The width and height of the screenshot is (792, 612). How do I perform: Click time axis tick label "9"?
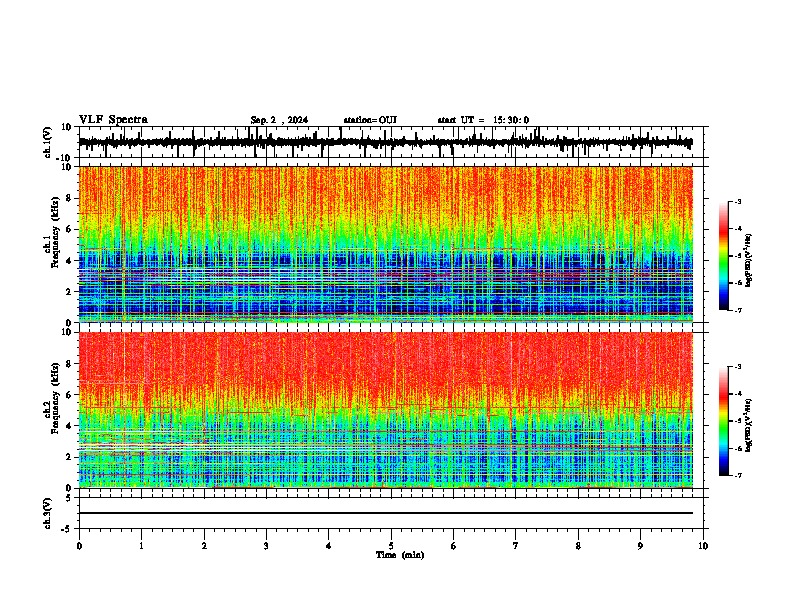(x=640, y=546)
